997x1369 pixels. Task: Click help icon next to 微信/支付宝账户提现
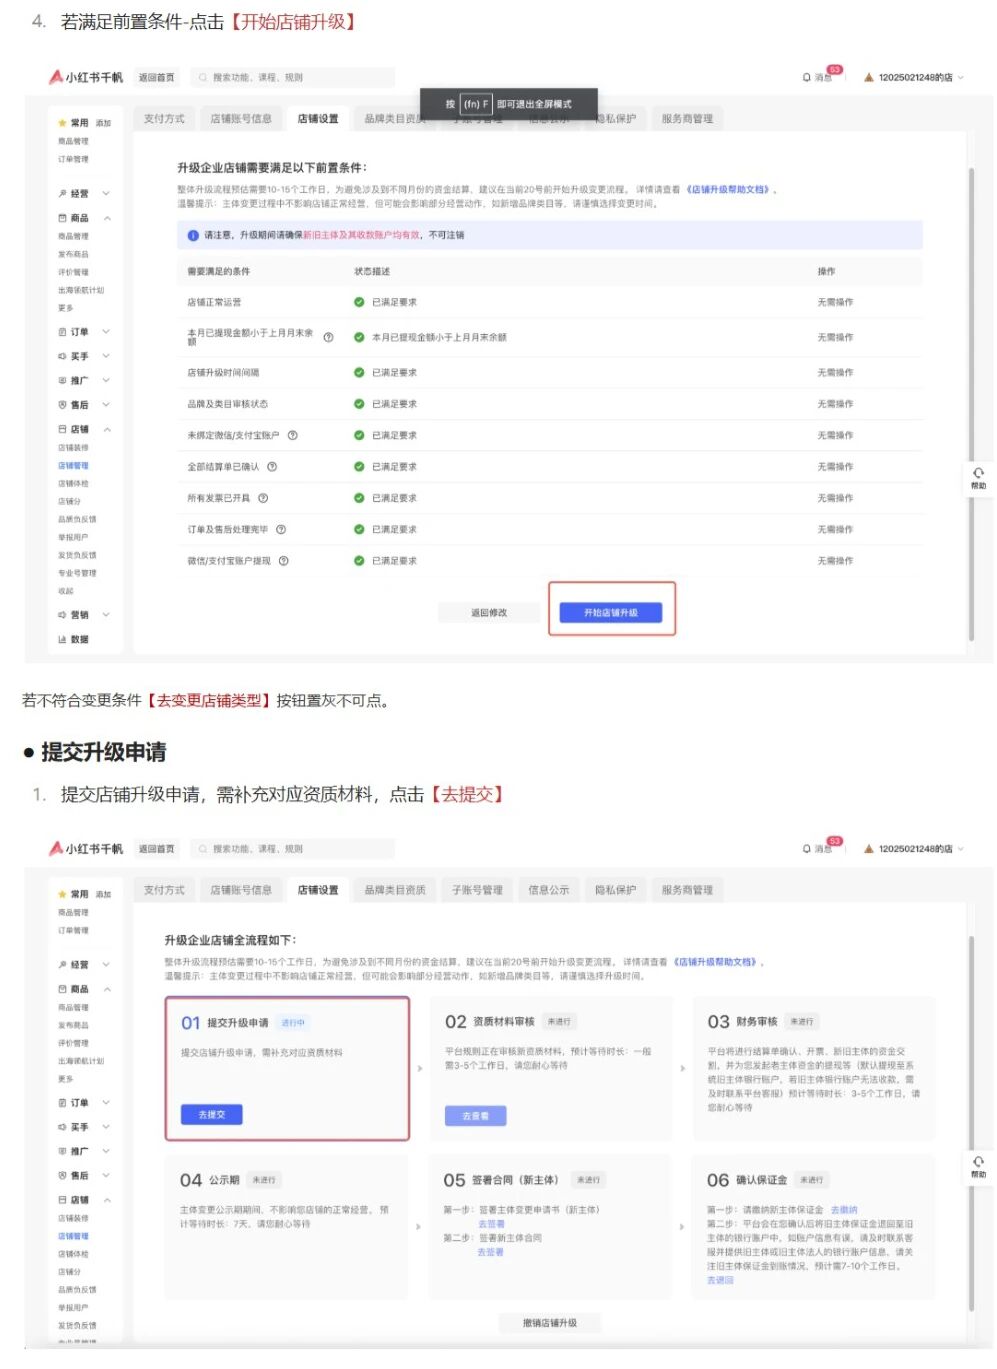tap(284, 561)
